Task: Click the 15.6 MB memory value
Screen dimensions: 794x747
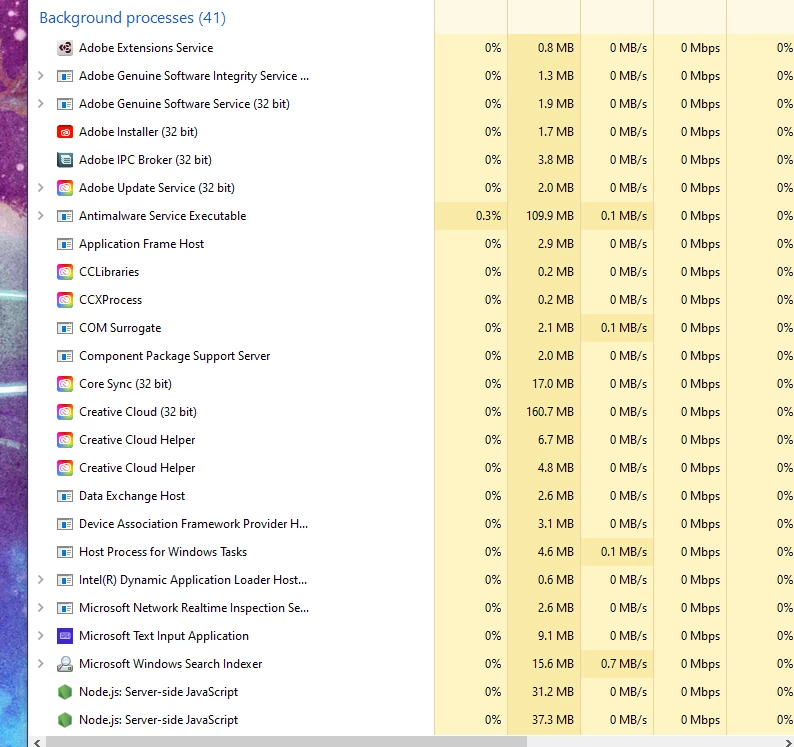Action: [553, 664]
